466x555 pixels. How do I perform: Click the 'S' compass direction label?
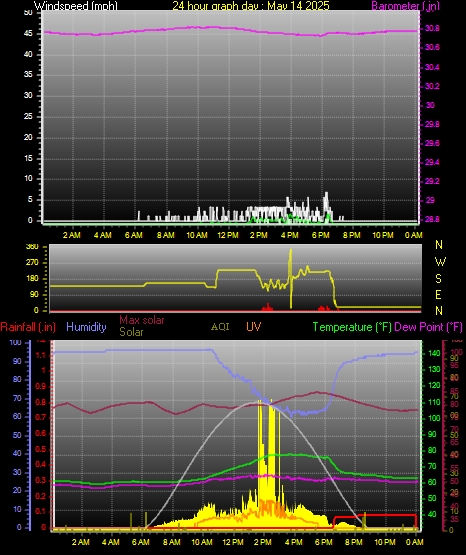point(438,279)
